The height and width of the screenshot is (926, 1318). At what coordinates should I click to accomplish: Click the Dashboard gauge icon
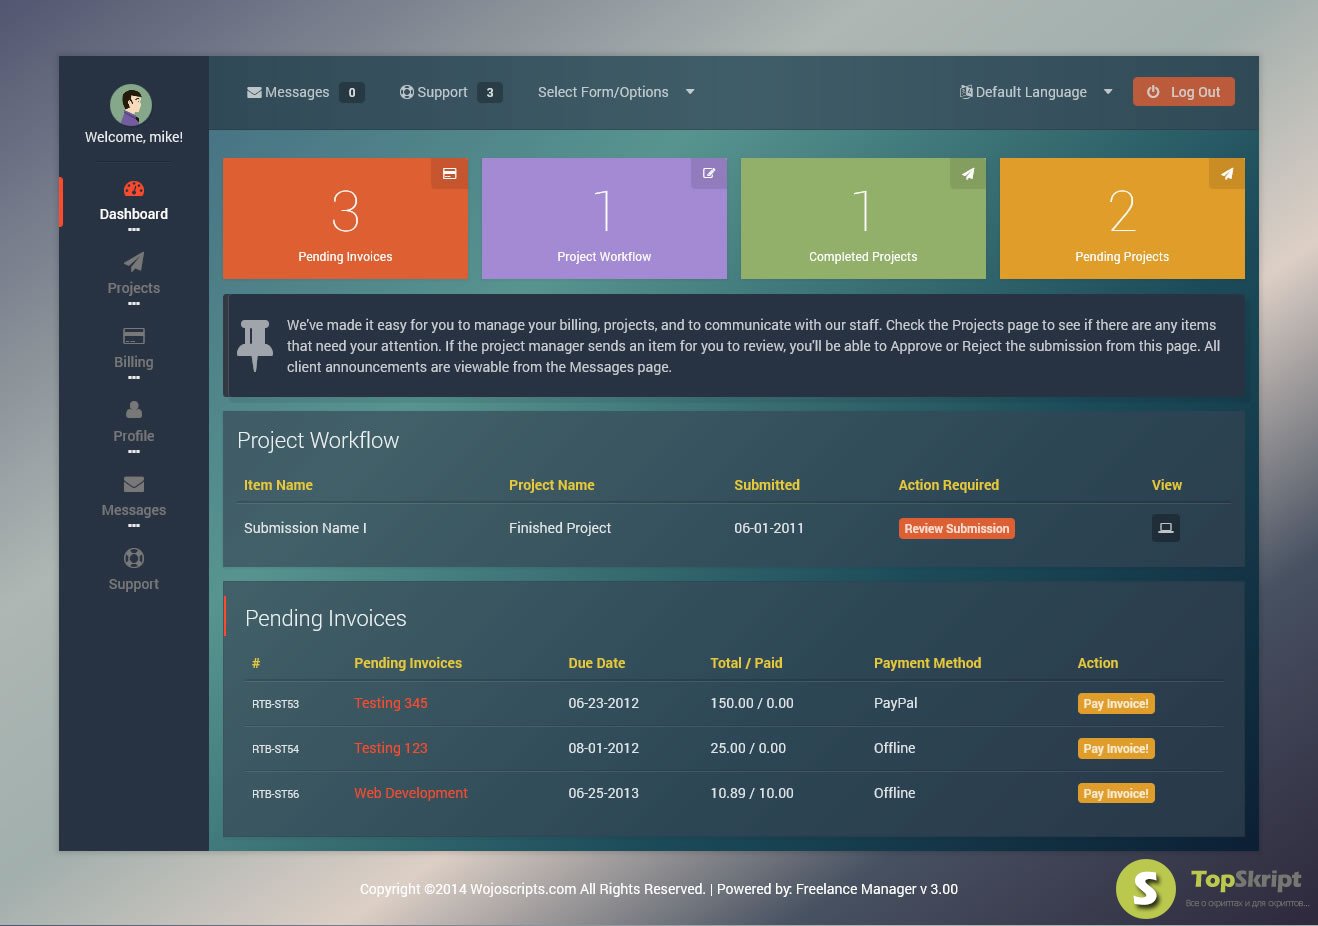click(x=134, y=188)
